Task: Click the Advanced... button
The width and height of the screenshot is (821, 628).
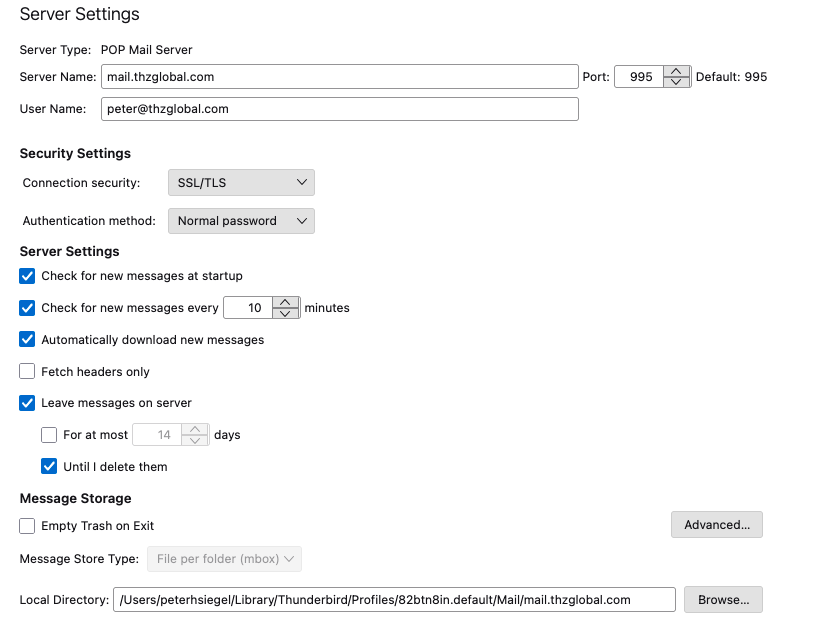Action: (716, 525)
